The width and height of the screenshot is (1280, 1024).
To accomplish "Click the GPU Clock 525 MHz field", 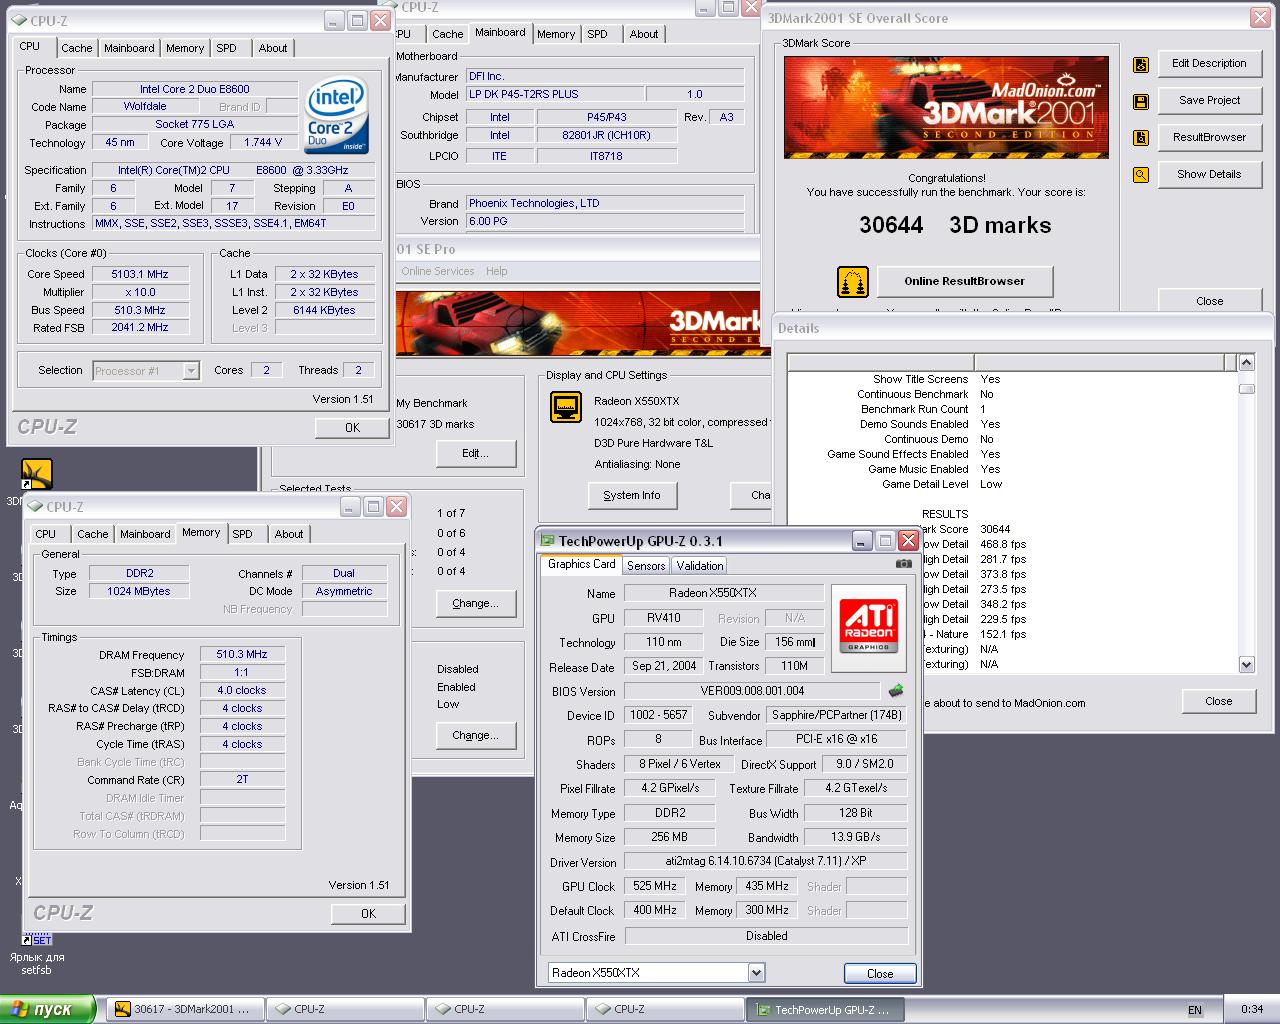I will click(x=655, y=886).
